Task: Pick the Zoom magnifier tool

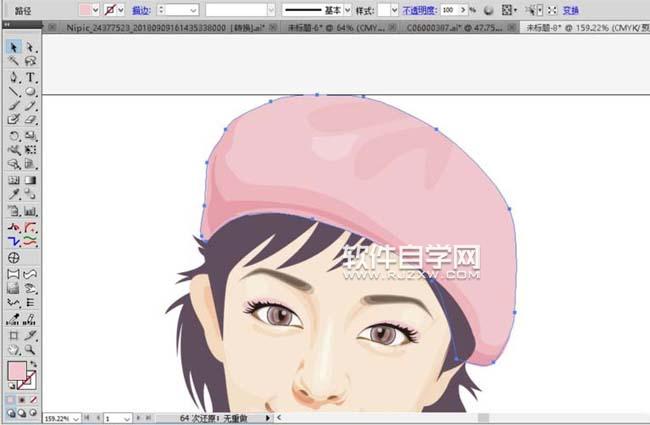Action: click(x=30, y=350)
